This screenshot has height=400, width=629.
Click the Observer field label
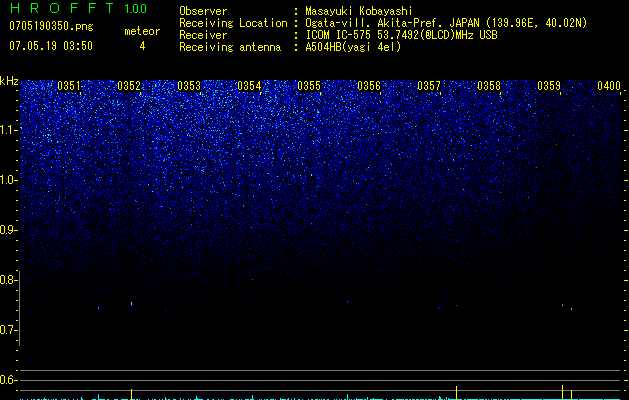pos(203,11)
